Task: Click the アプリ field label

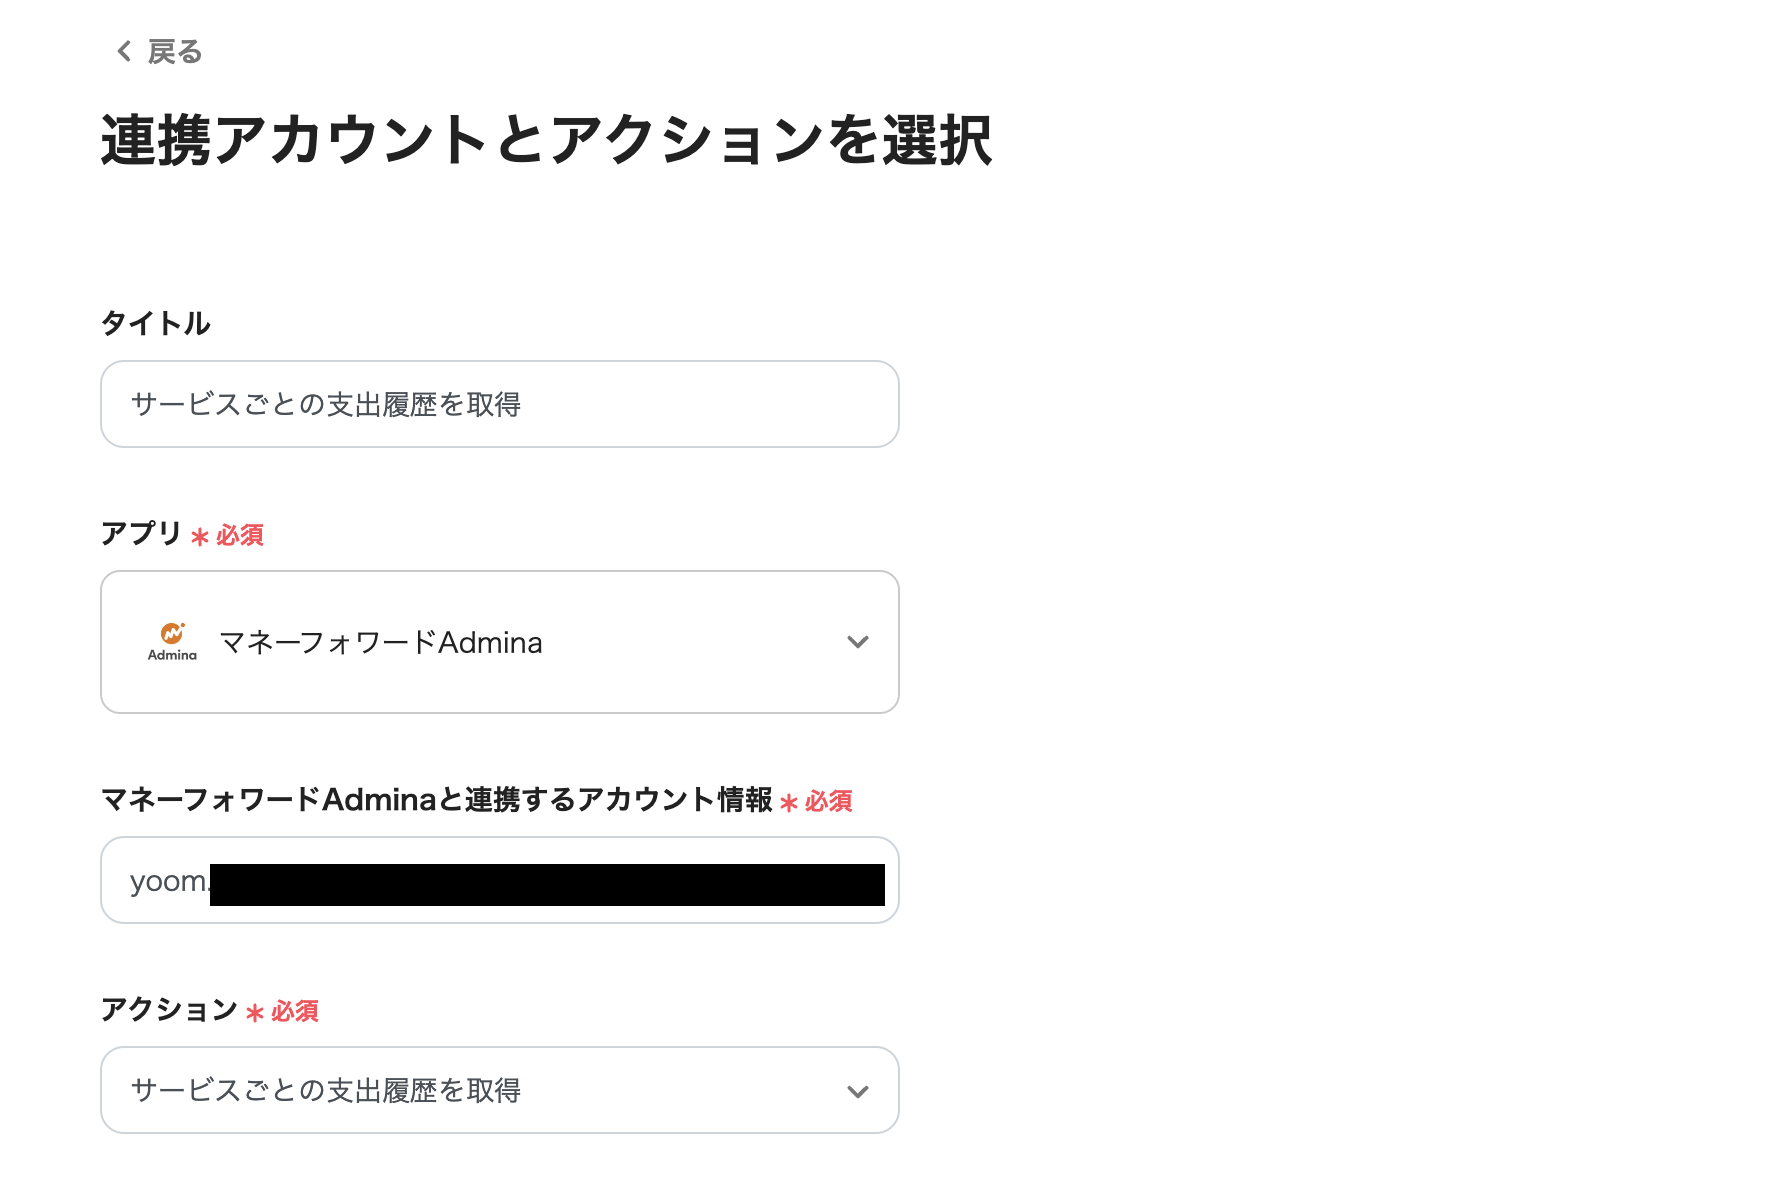Action: pyautogui.click(x=141, y=533)
